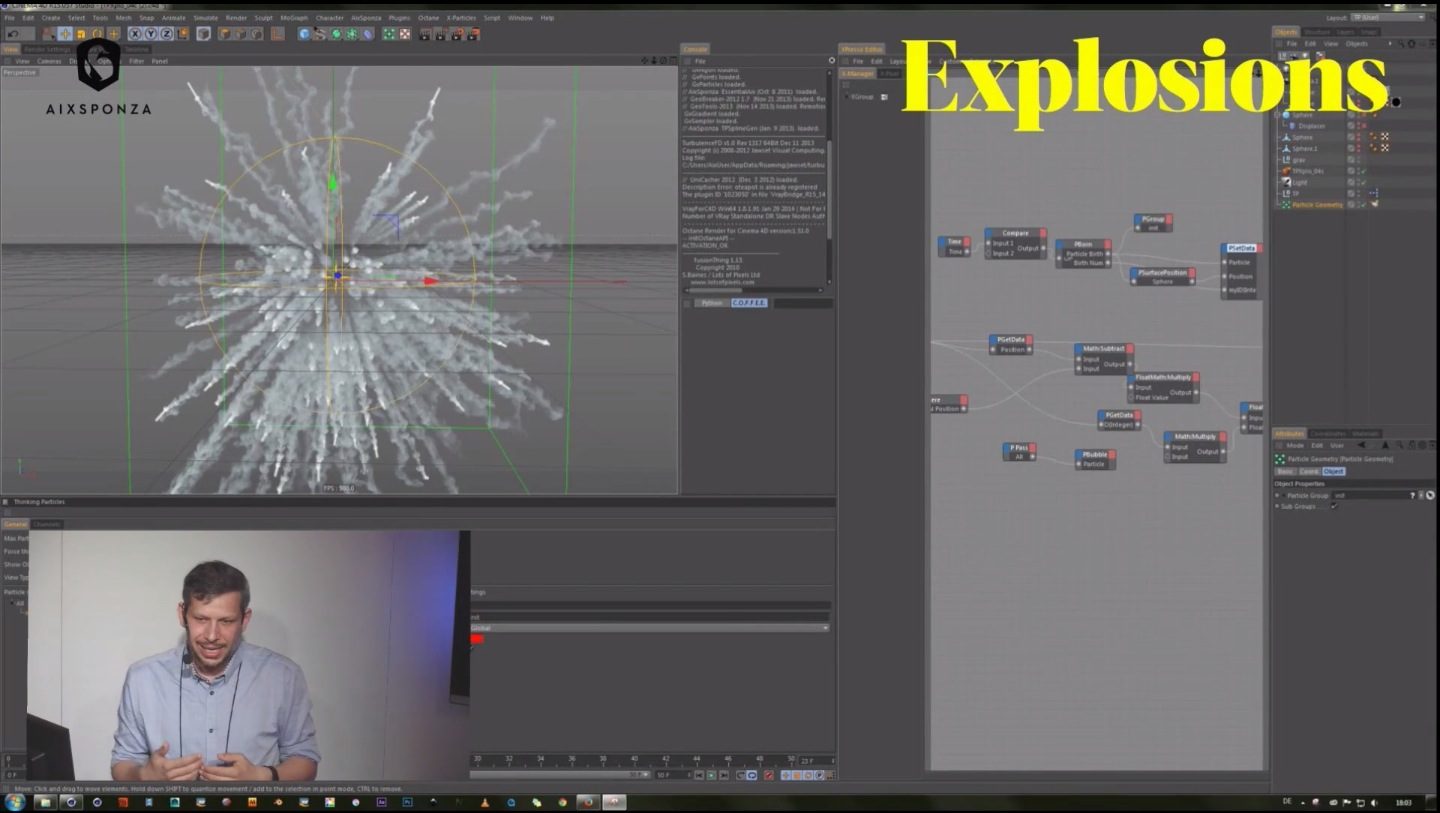Click the first green grid icon in toolbar
Screen dimensions: 1440x813
(x=389, y=34)
